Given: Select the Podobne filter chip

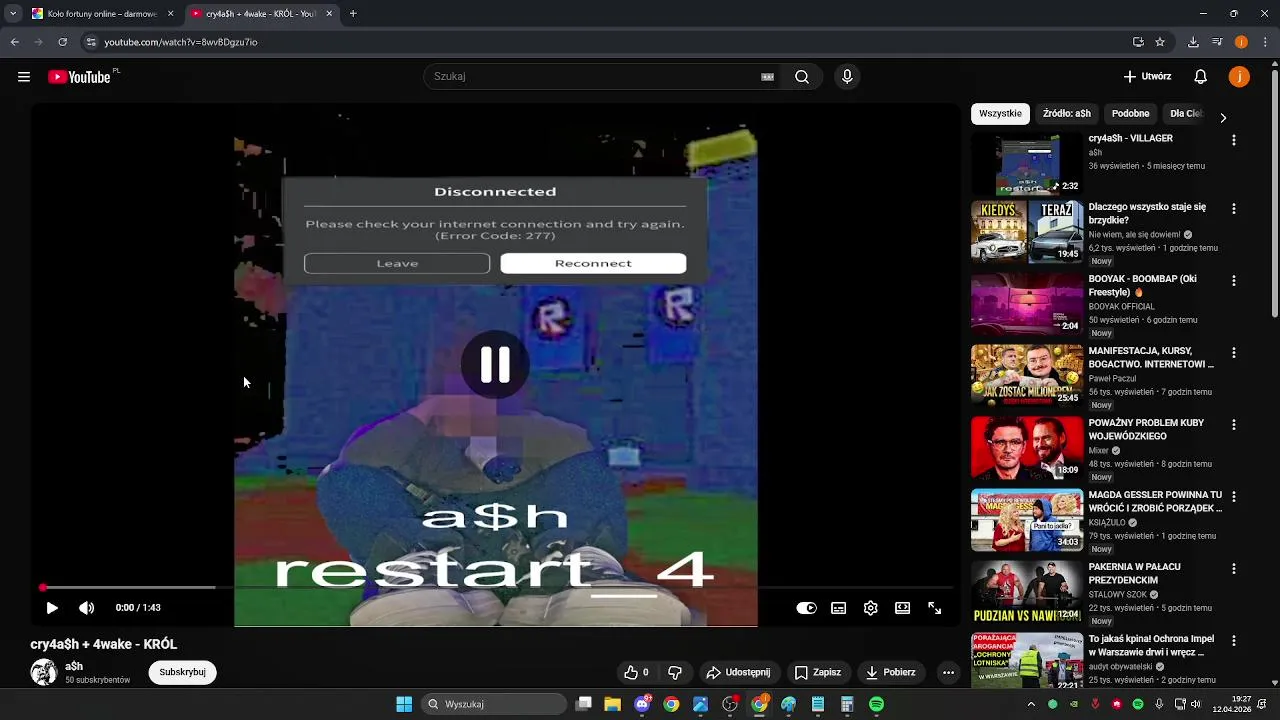Looking at the screenshot, I should point(1130,114).
